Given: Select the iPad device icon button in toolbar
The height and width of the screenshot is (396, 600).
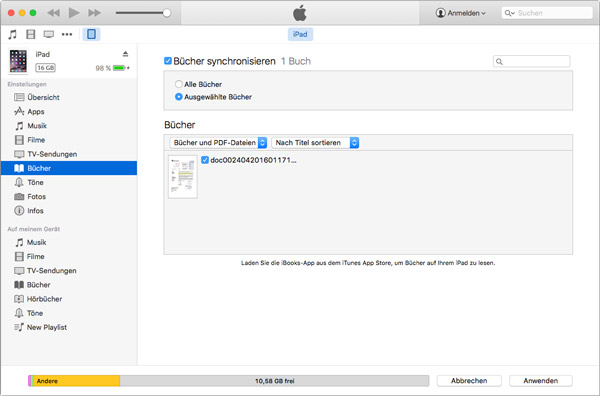Looking at the screenshot, I should click(x=91, y=34).
